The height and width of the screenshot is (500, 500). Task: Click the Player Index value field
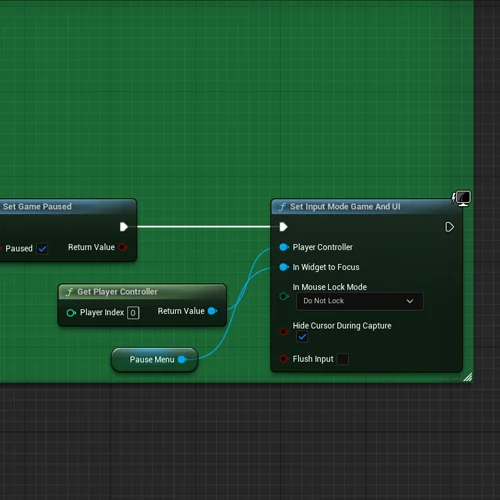point(133,313)
